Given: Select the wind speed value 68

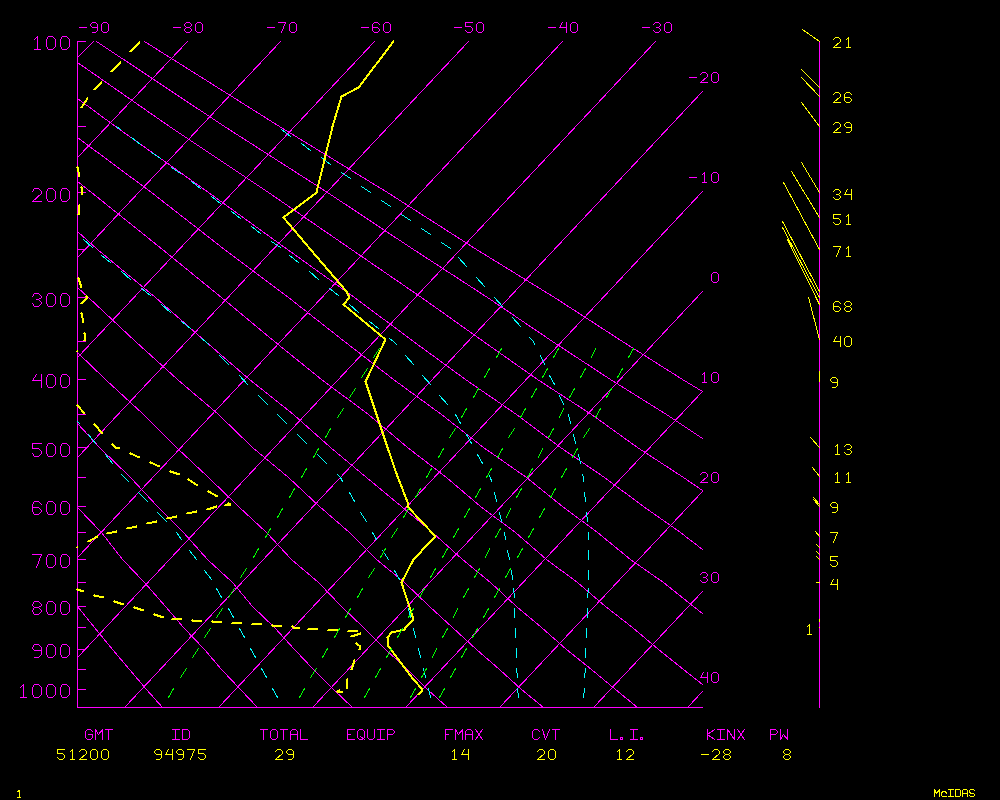Looking at the screenshot, I should click(x=842, y=306).
